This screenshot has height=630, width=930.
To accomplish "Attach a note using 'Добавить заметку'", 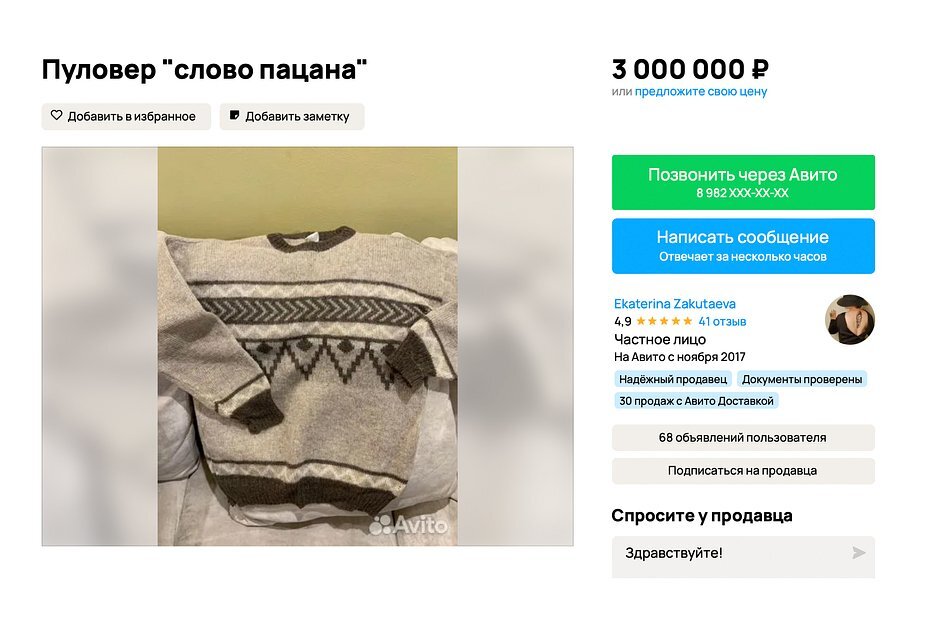I will pyautogui.click(x=292, y=116).
